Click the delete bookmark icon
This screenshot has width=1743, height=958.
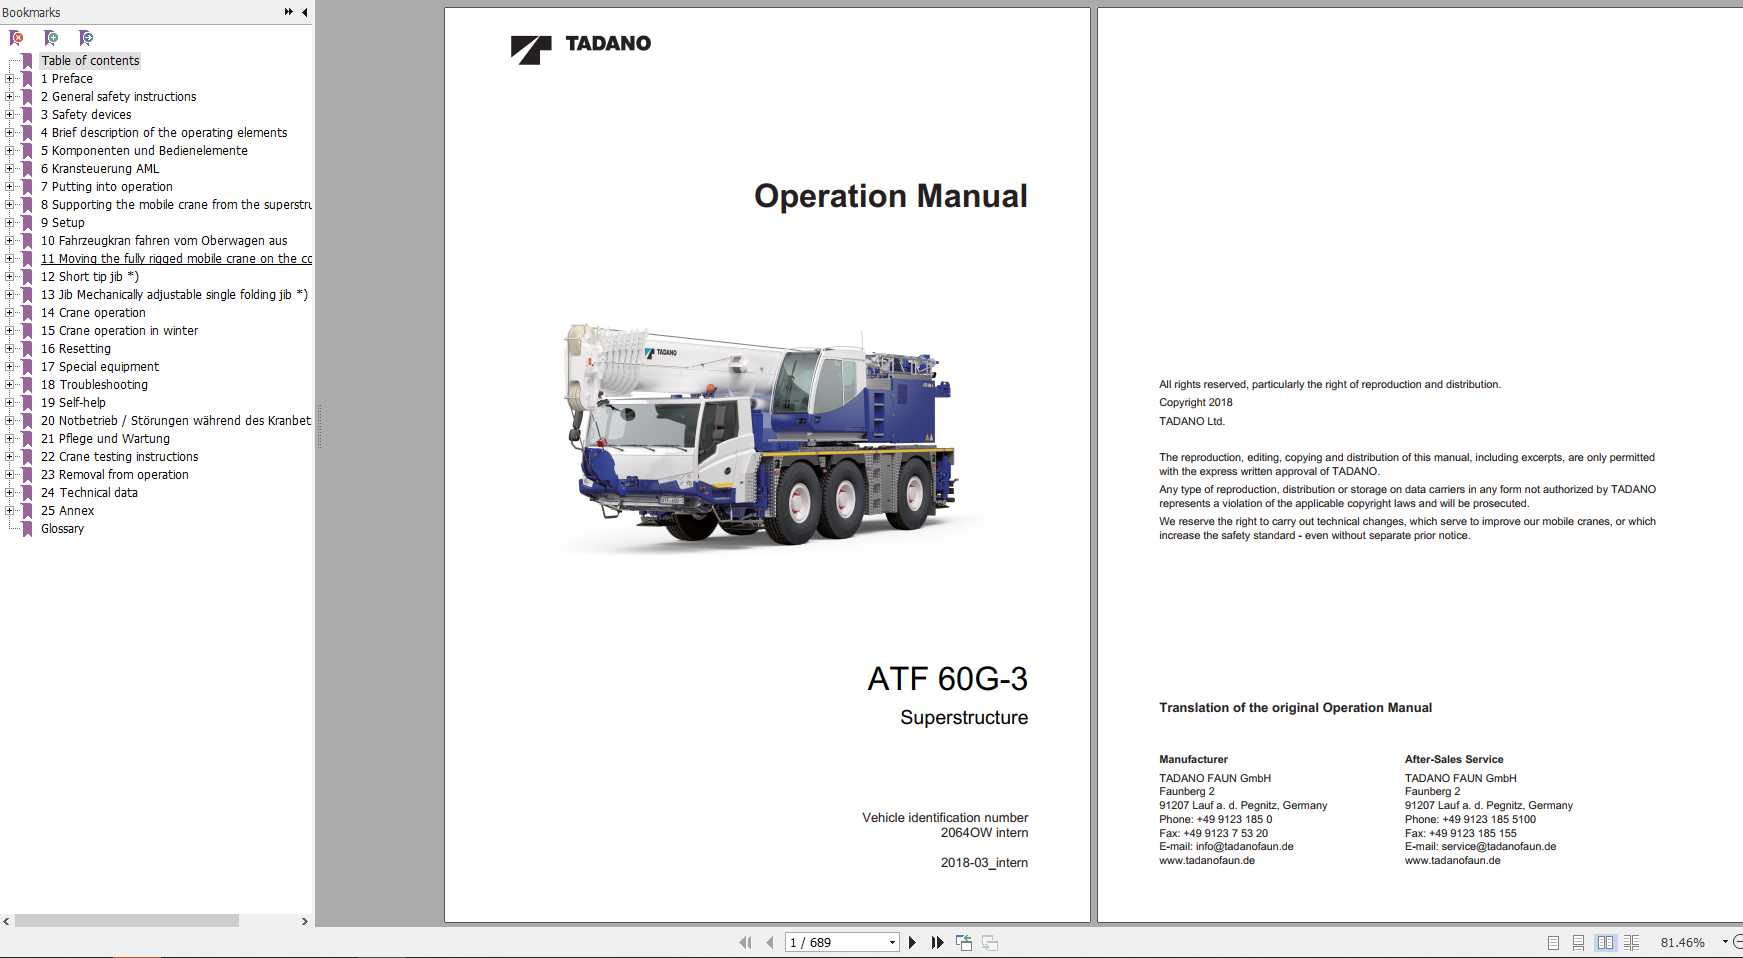[16, 38]
